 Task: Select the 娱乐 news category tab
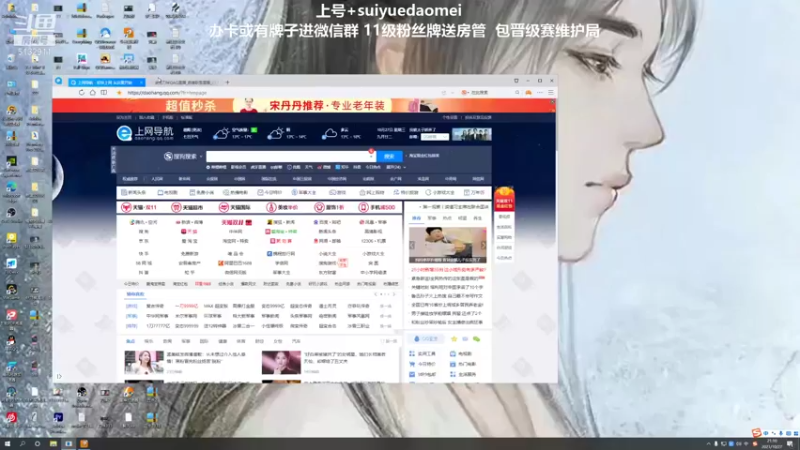pyautogui.click(x=148, y=341)
